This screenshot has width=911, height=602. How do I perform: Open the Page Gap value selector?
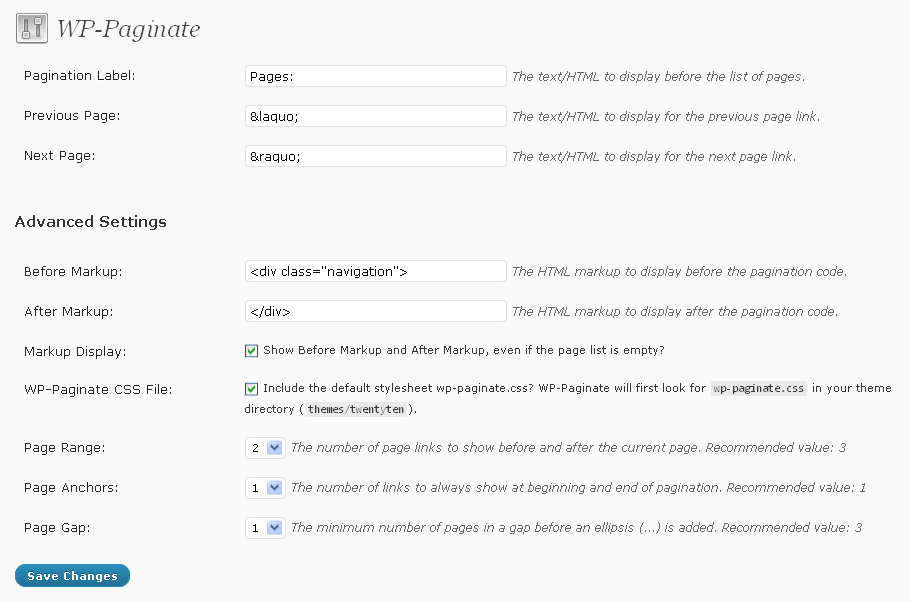[265, 528]
